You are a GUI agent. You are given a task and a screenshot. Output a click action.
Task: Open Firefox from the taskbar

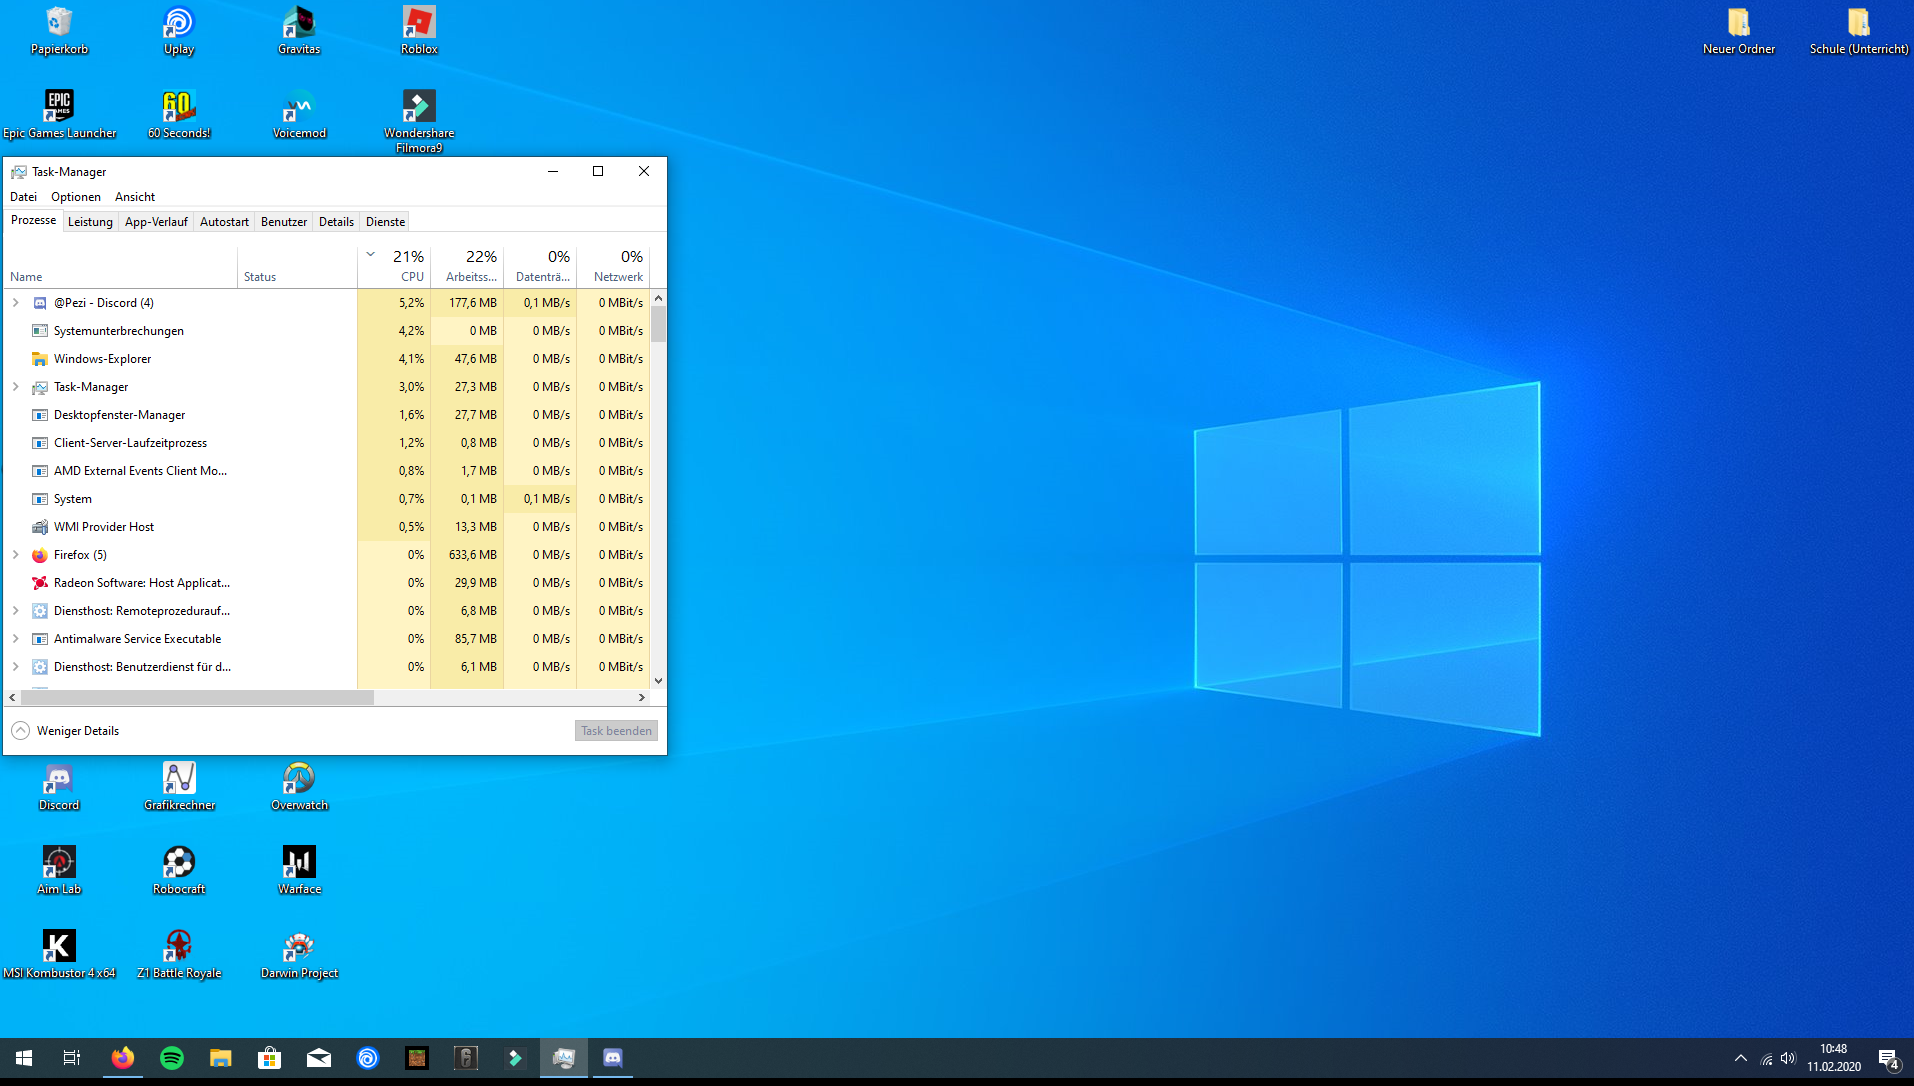tap(123, 1058)
